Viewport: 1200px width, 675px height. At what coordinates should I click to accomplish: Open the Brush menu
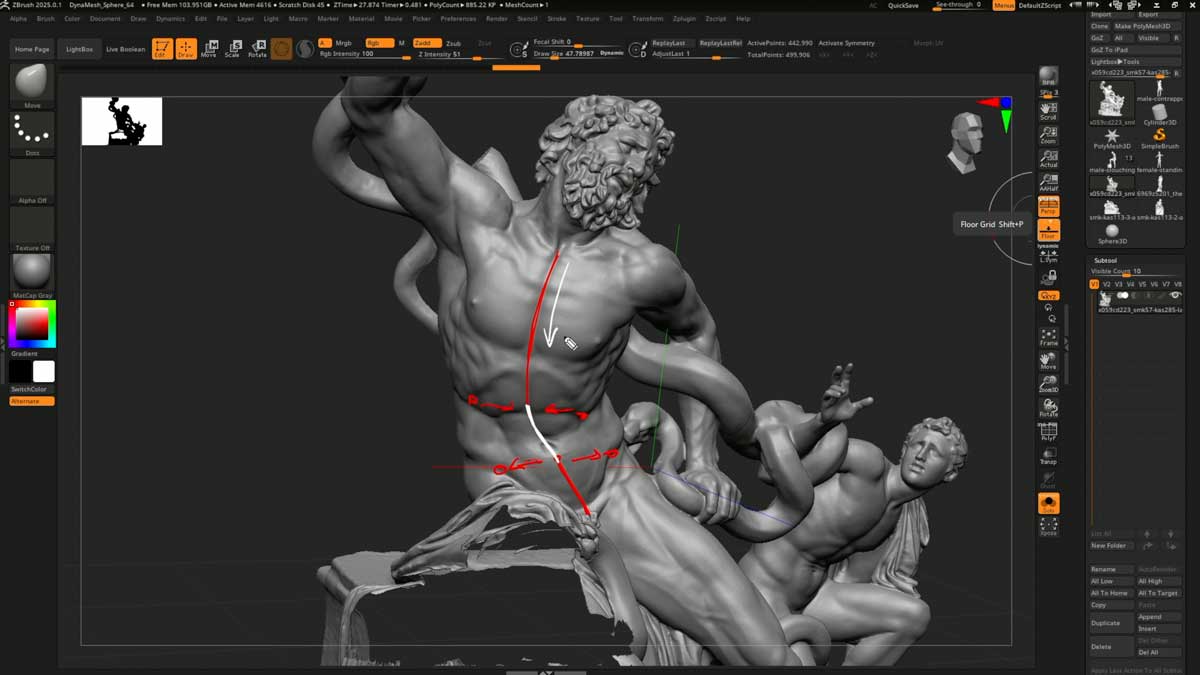click(45, 18)
